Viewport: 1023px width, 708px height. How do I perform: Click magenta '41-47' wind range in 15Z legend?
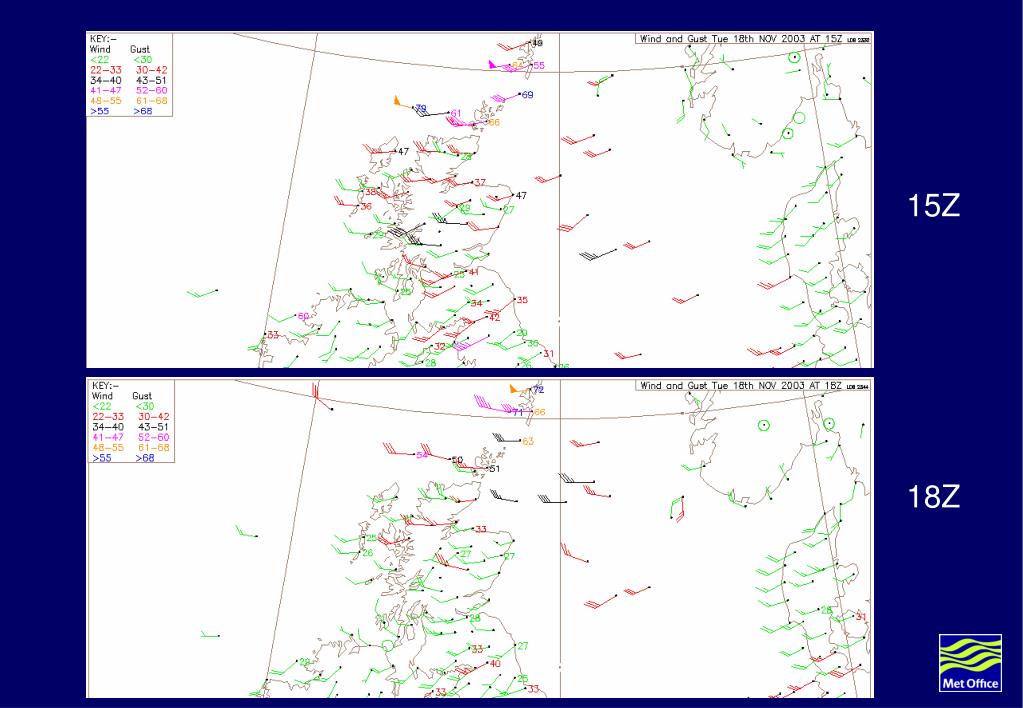[x=106, y=91]
